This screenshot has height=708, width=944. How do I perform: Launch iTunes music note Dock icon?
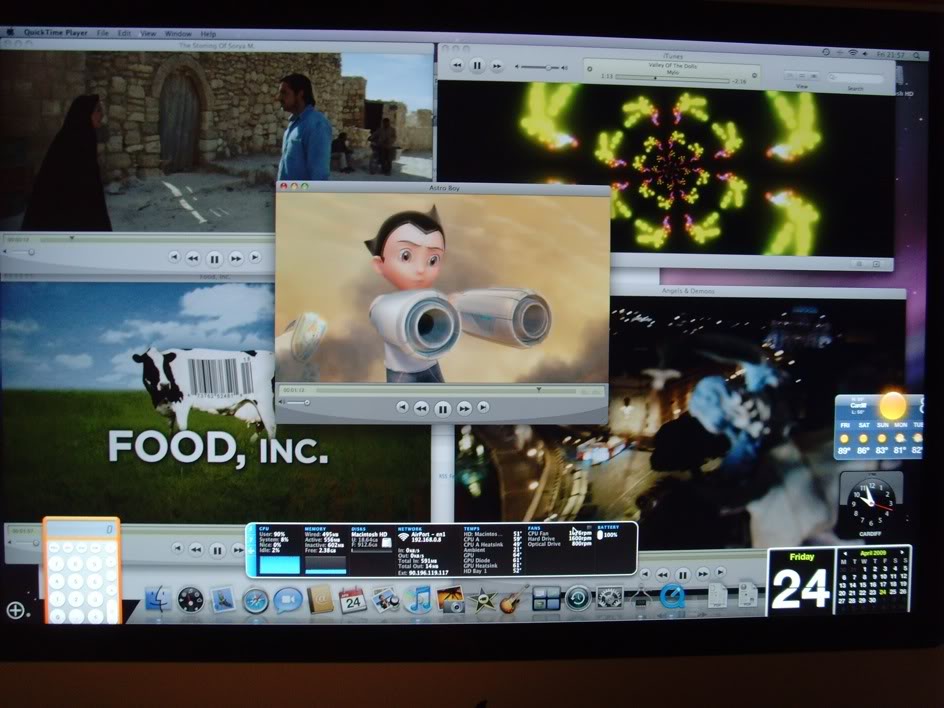tap(418, 600)
